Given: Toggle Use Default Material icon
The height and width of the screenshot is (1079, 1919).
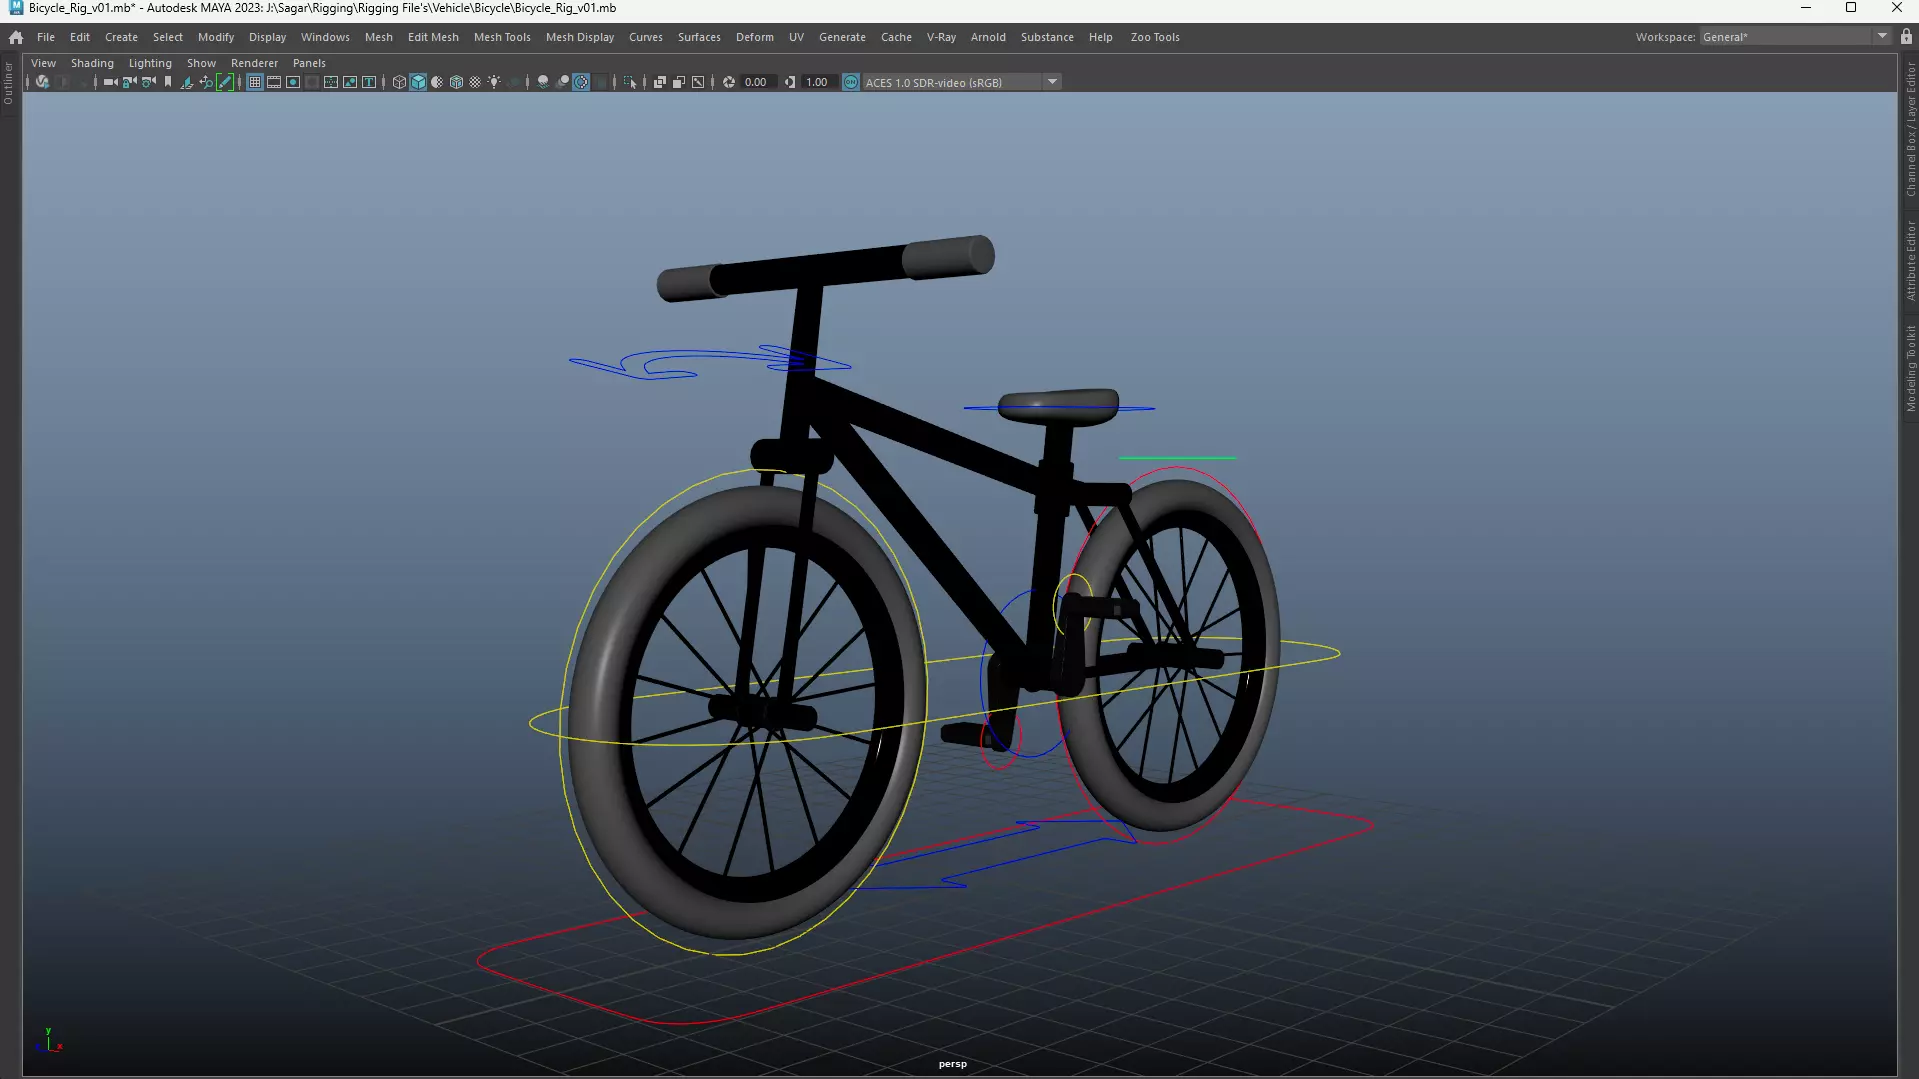Looking at the screenshot, I should [x=437, y=82].
